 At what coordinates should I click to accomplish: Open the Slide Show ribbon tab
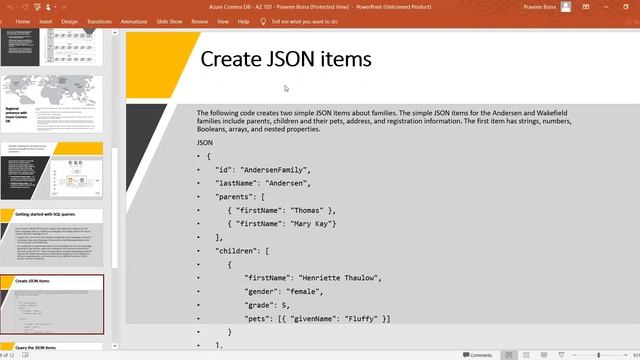pyautogui.click(x=169, y=22)
